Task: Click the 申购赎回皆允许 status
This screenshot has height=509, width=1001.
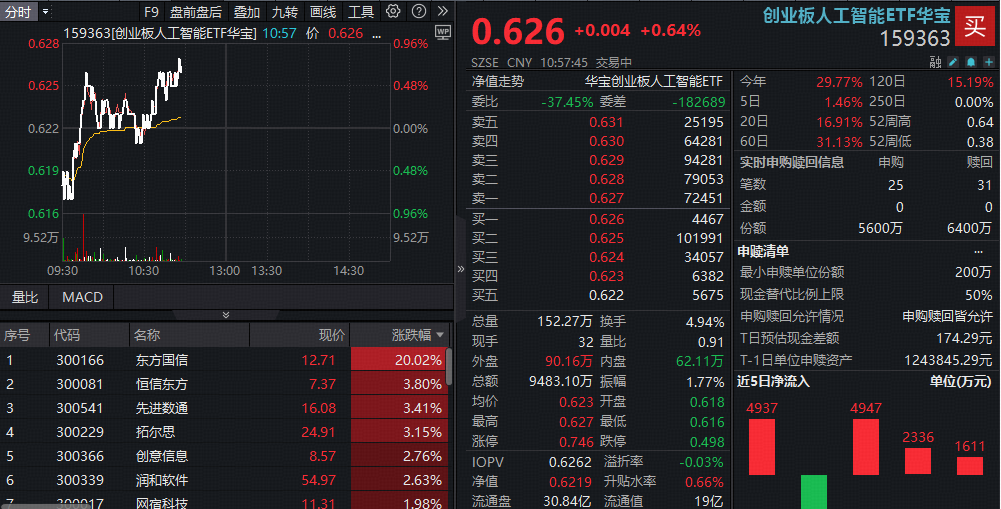Action: [x=947, y=317]
